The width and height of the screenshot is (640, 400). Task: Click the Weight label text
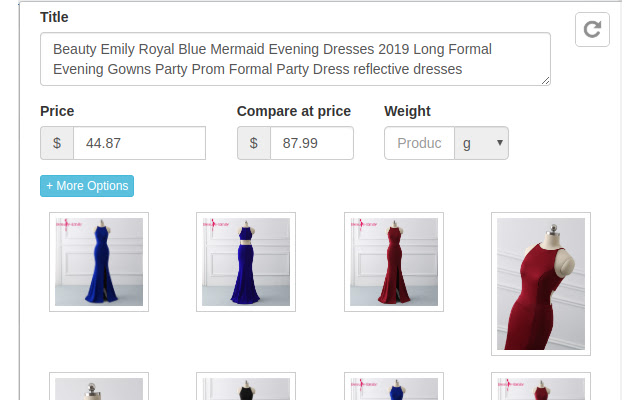407,111
